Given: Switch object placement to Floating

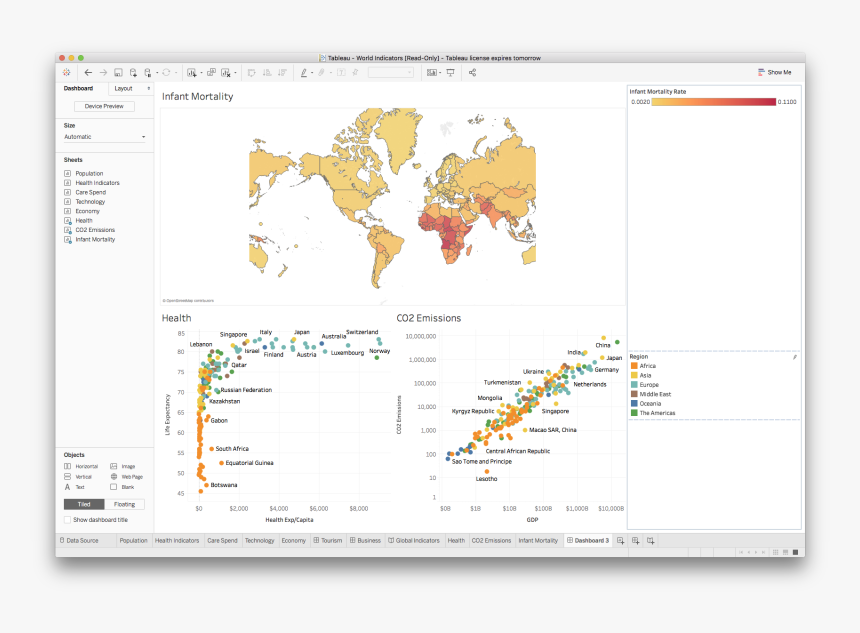Looking at the screenshot, I should (125, 505).
